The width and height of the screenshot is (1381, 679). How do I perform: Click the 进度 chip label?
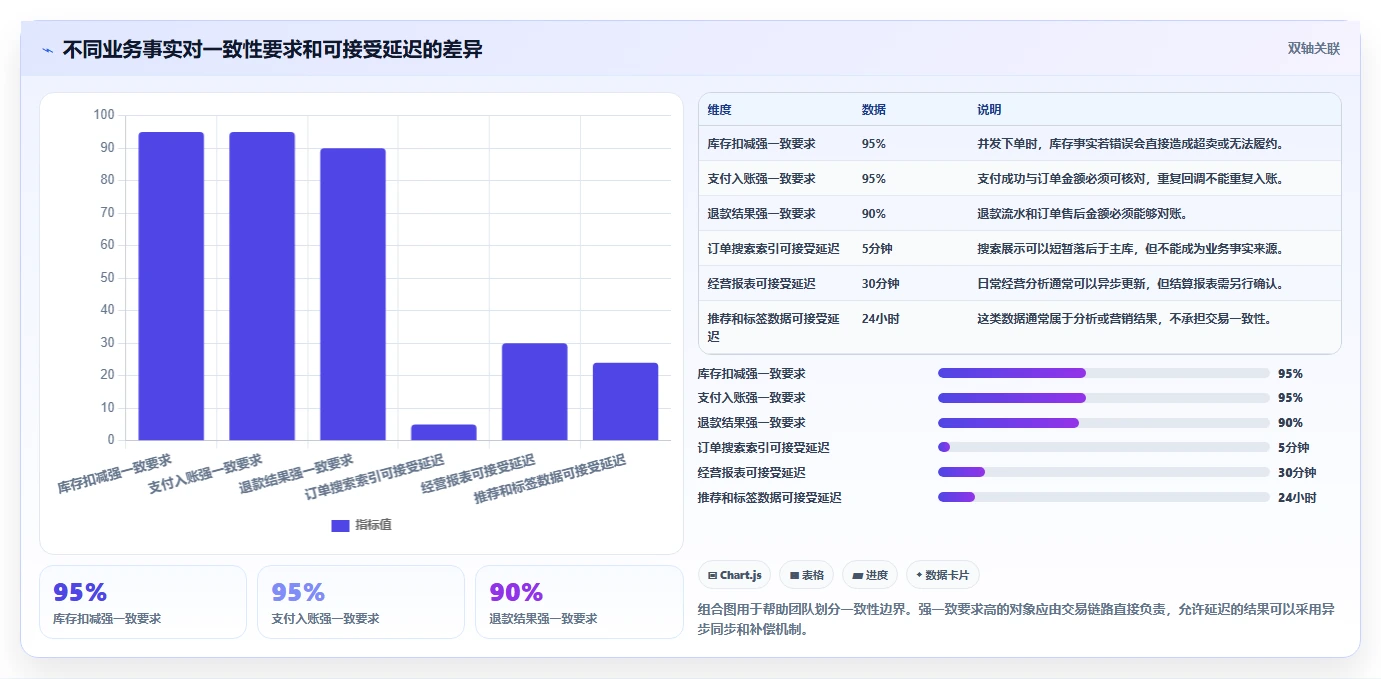(x=876, y=575)
